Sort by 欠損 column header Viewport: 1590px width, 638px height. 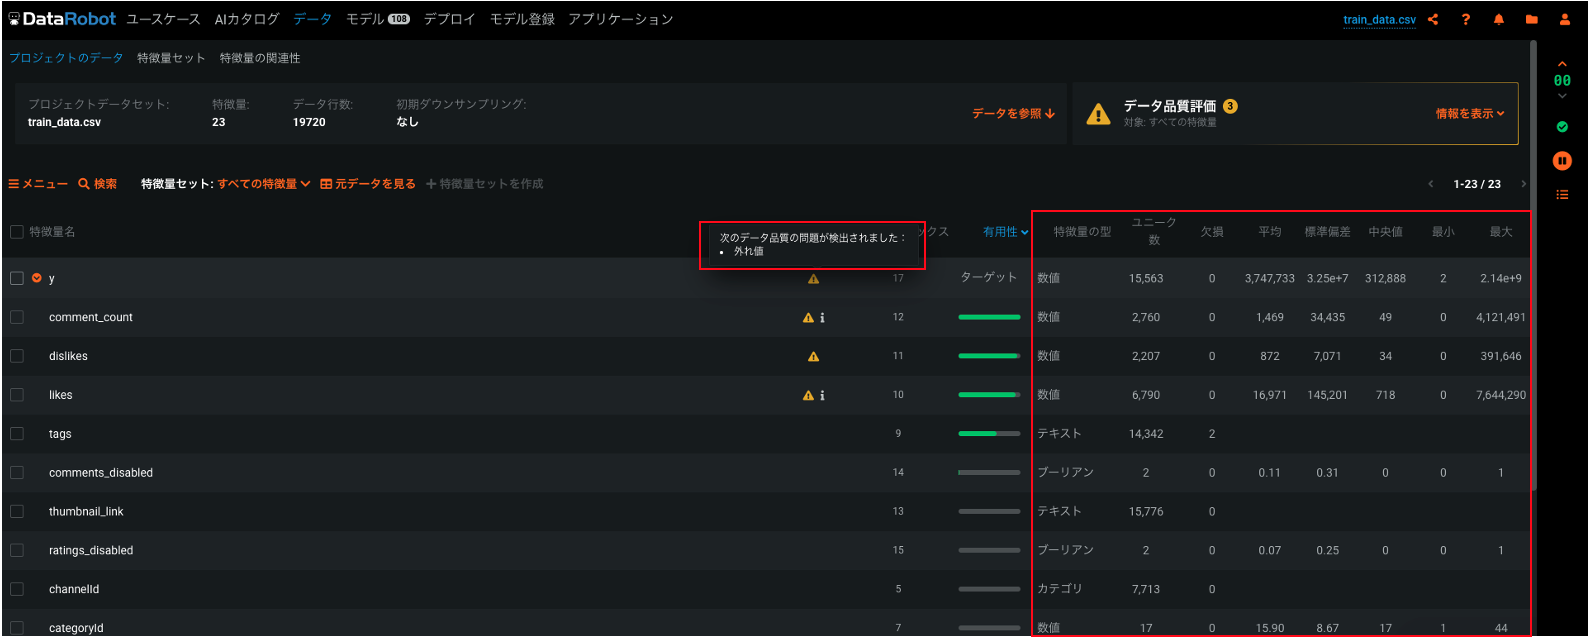tap(1212, 232)
